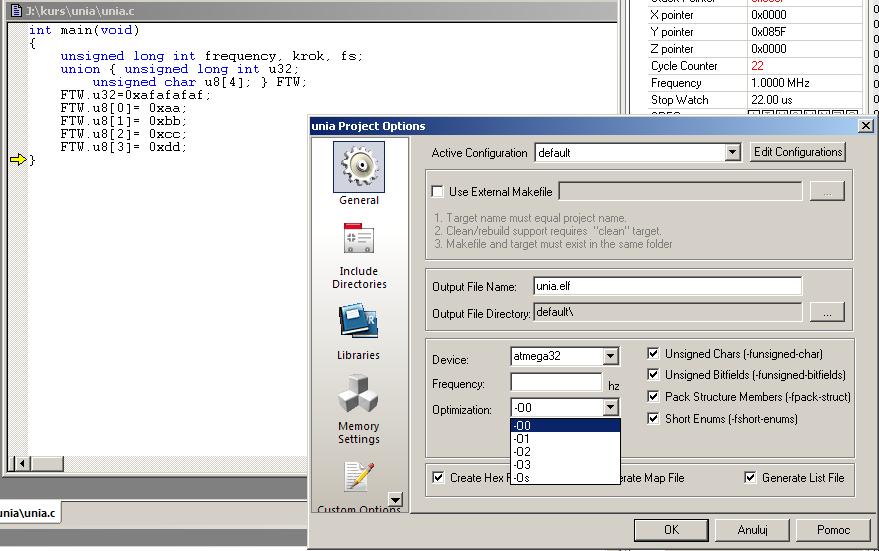Uncheck Pack Structure Members option
Screen dimensions: 879x551
pyautogui.click(x=653, y=397)
